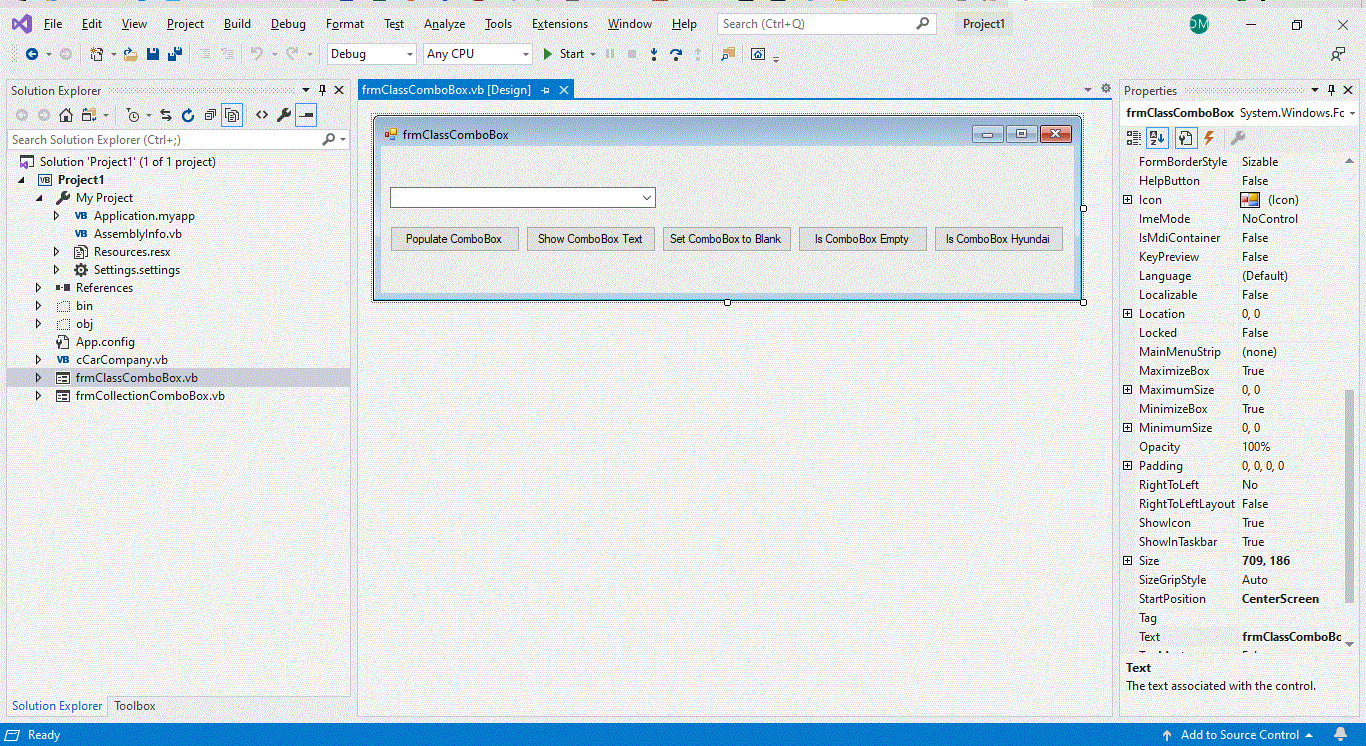The width and height of the screenshot is (1366, 746).
Task: Expand the References tree node
Action: 39,288
